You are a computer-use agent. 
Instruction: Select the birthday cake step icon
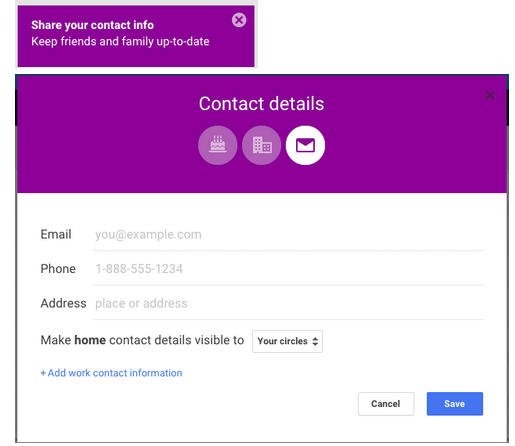pyautogui.click(x=218, y=145)
